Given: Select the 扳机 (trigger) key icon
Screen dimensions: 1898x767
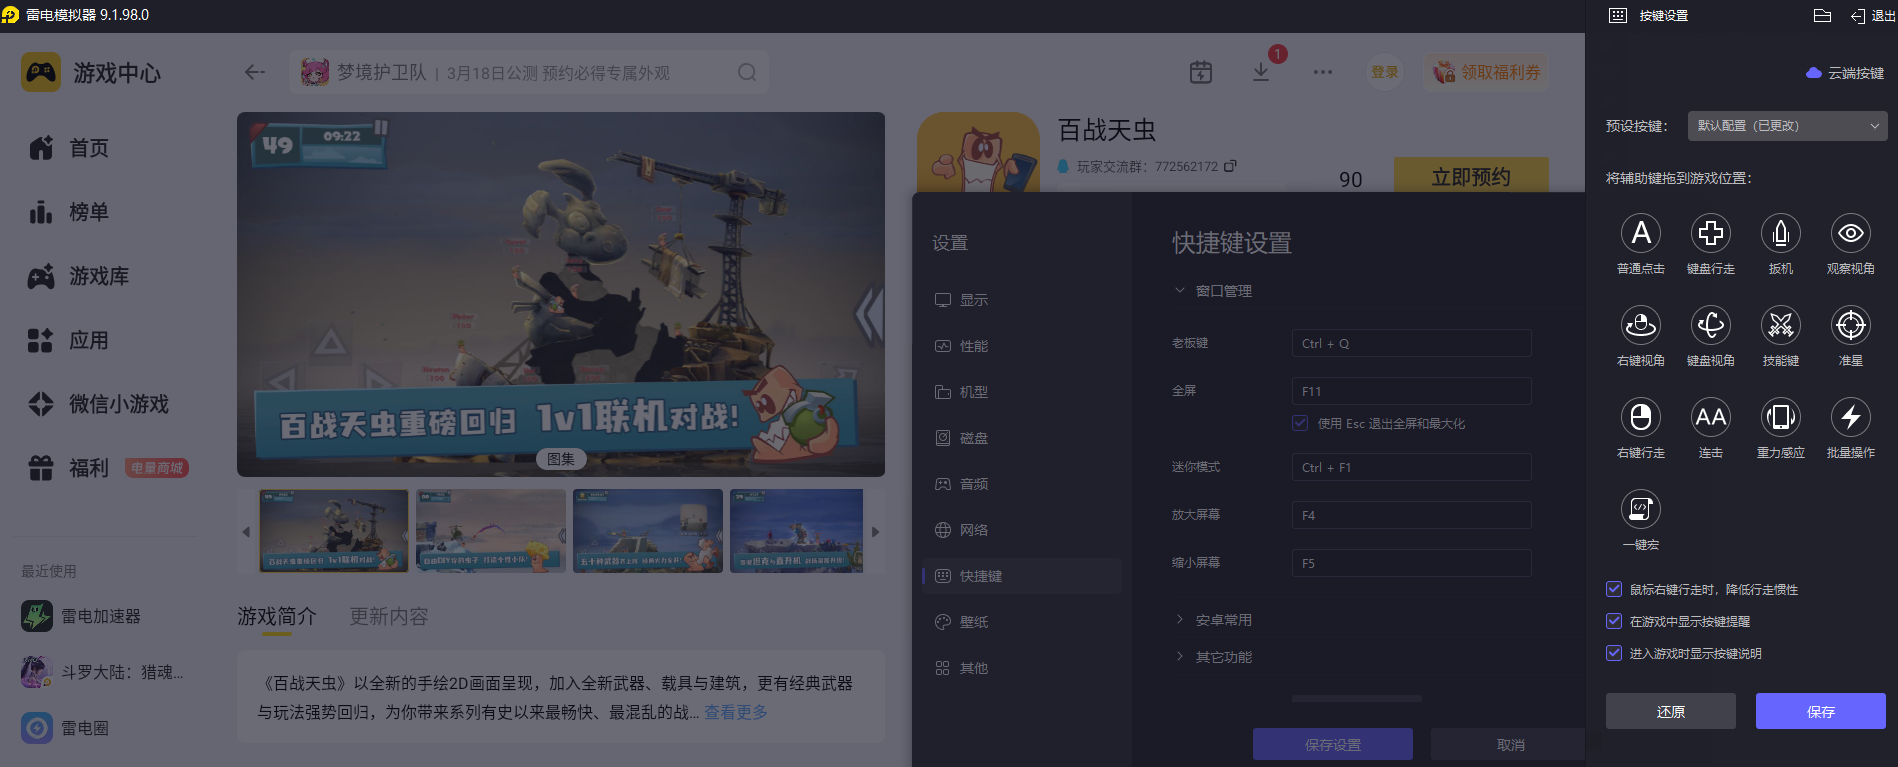Looking at the screenshot, I should pos(1781,233).
